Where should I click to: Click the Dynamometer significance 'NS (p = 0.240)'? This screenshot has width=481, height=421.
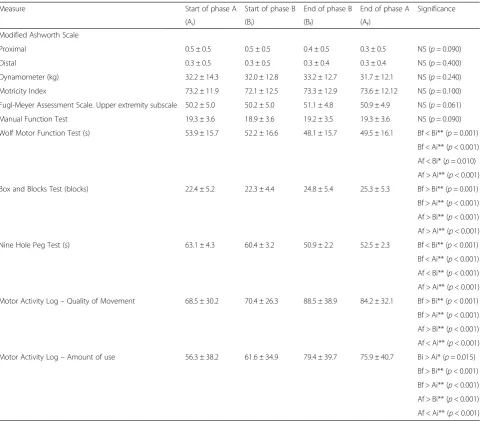(439, 77)
